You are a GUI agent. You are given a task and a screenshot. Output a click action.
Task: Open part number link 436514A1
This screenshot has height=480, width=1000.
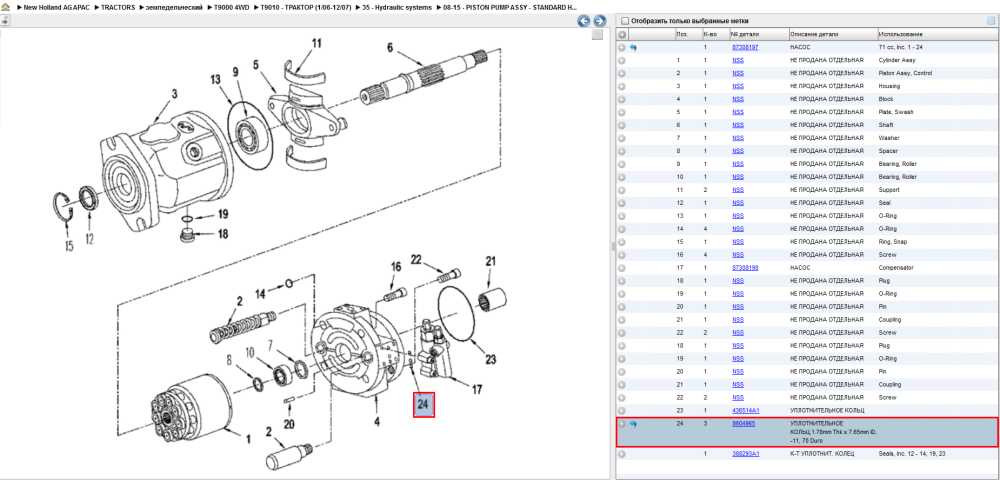click(745, 411)
